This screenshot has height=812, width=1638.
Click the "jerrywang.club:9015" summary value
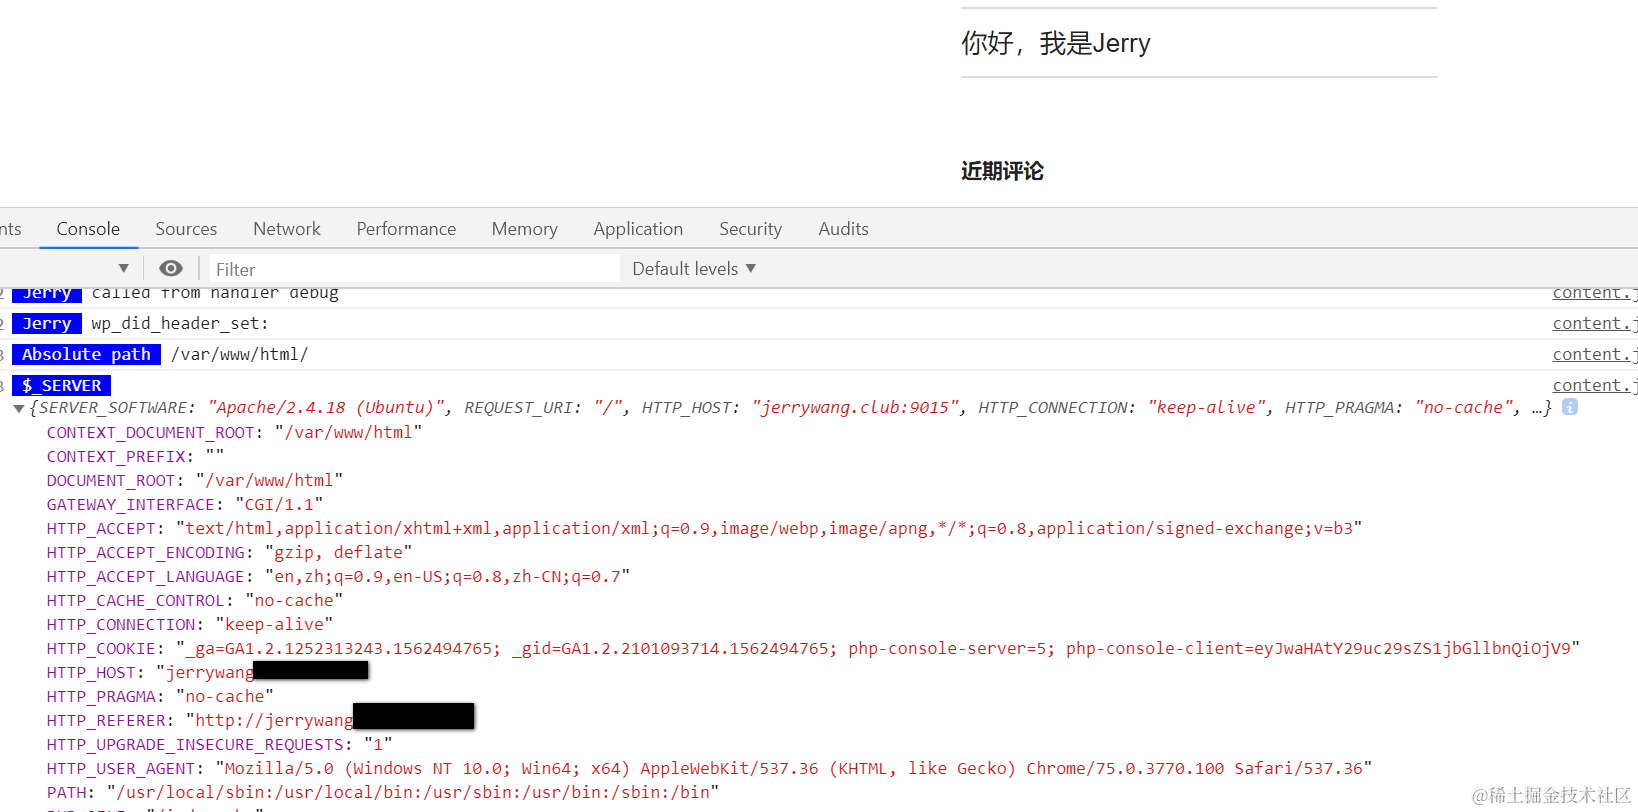point(855,408)
